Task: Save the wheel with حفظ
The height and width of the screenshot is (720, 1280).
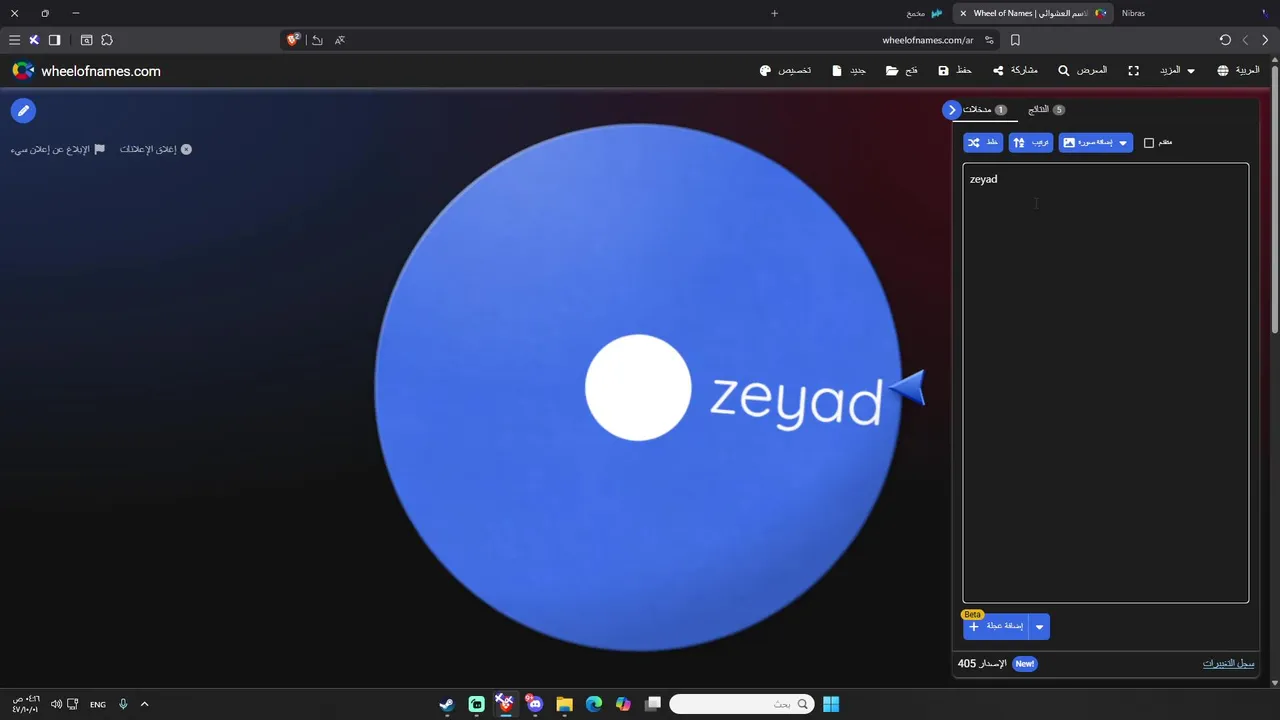Action: pos(955,71)
